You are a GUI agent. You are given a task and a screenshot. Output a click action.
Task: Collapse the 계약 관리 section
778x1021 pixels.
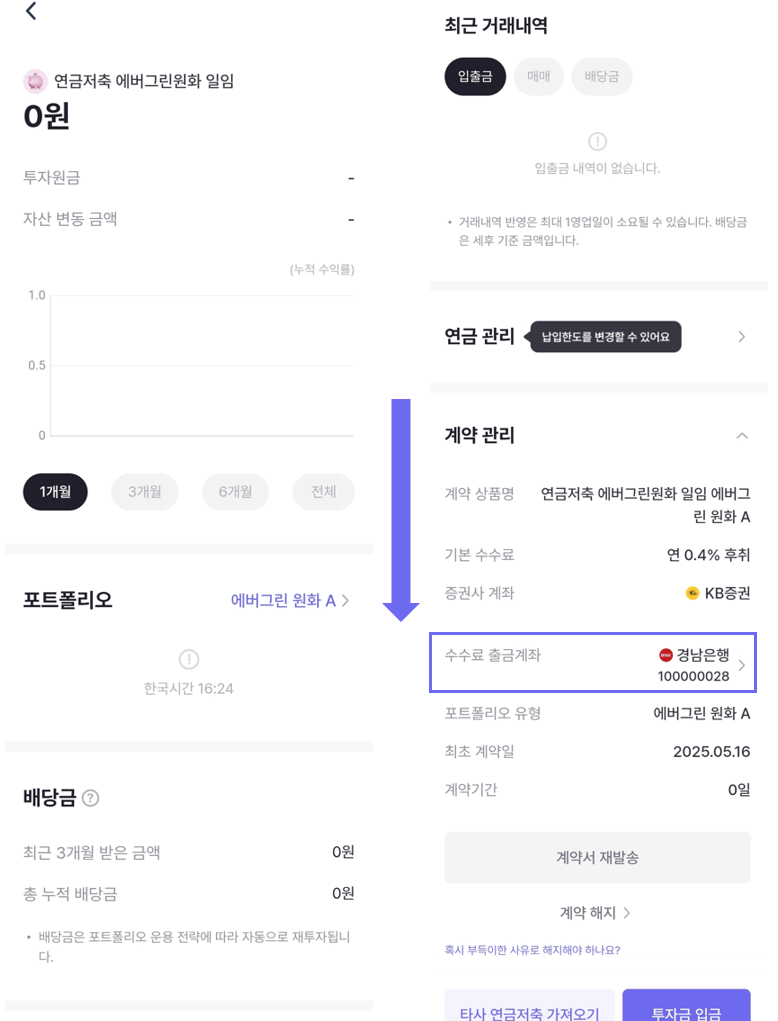(742, 436)
